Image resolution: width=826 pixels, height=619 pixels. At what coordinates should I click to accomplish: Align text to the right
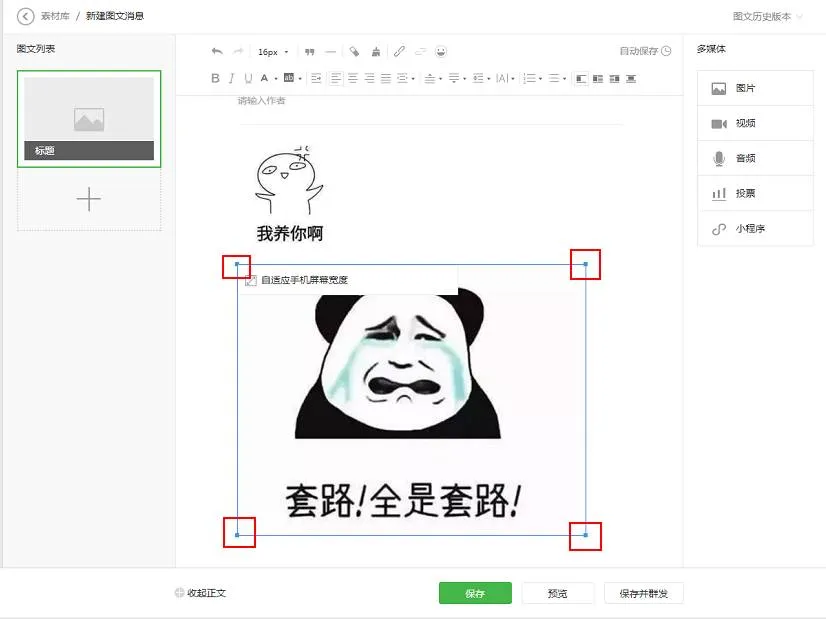click(369, 78)
